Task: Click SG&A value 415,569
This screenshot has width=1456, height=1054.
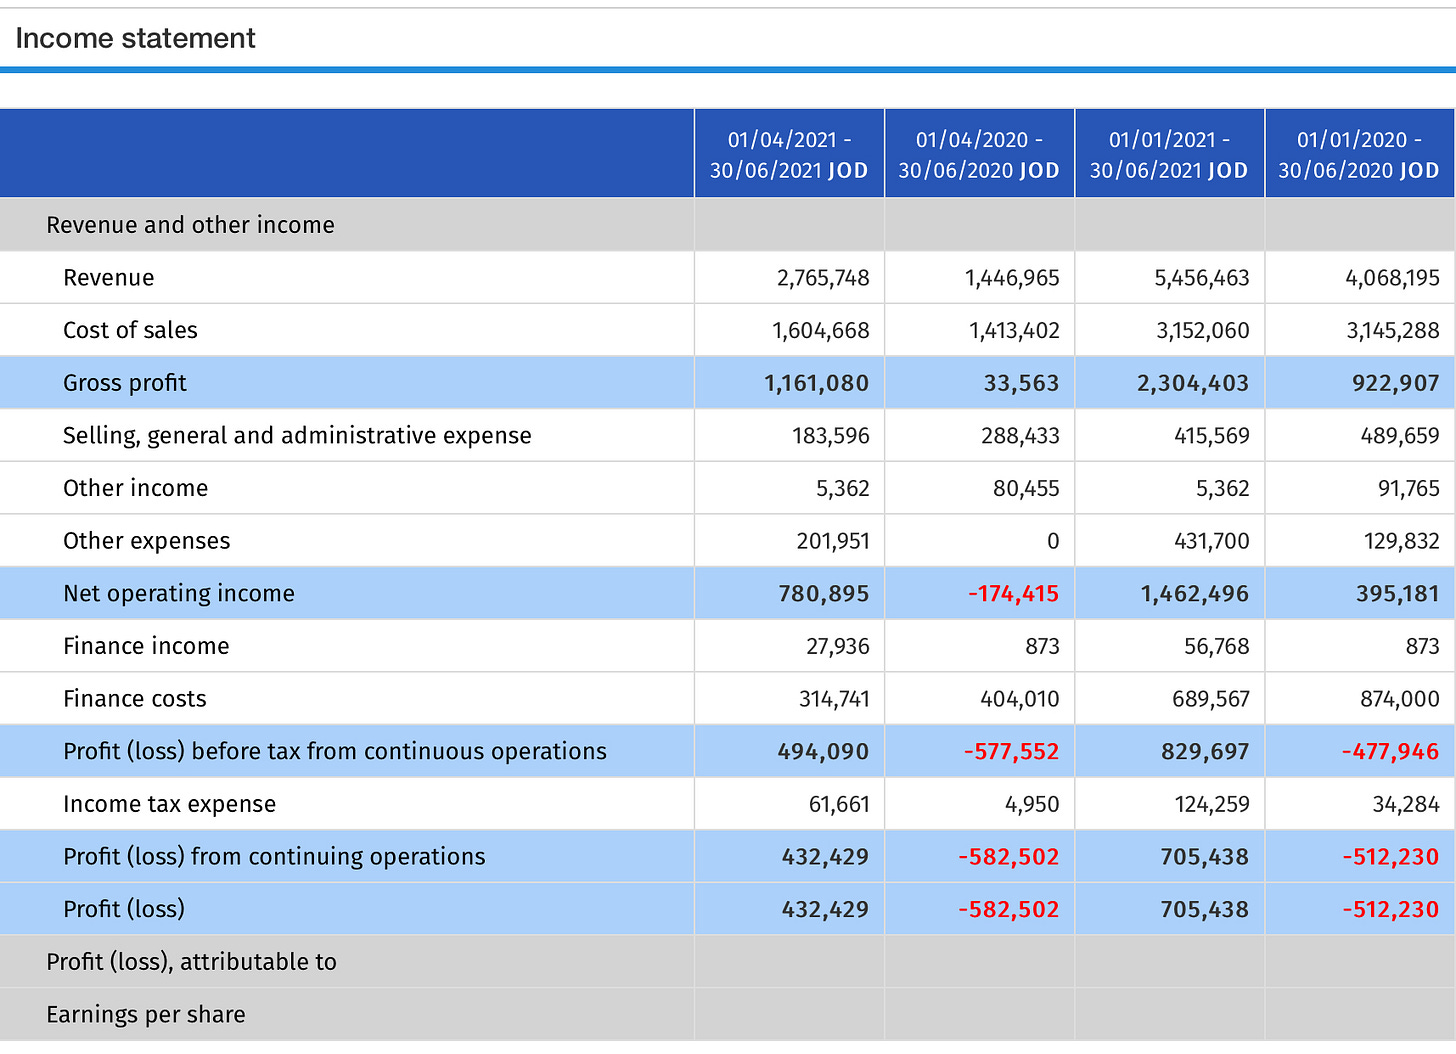Action: tap(1212, 436)
